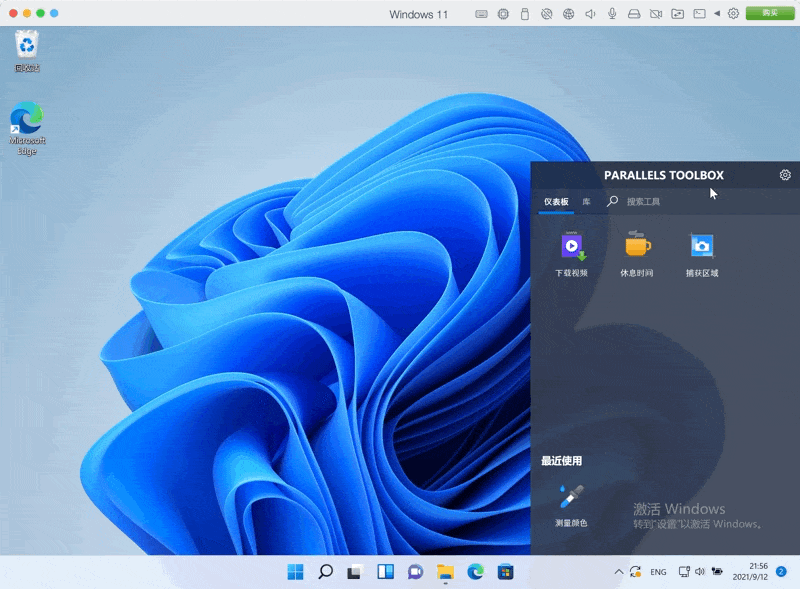Open the shared folder icon in toolbar
800x589 pixels.
678,14
